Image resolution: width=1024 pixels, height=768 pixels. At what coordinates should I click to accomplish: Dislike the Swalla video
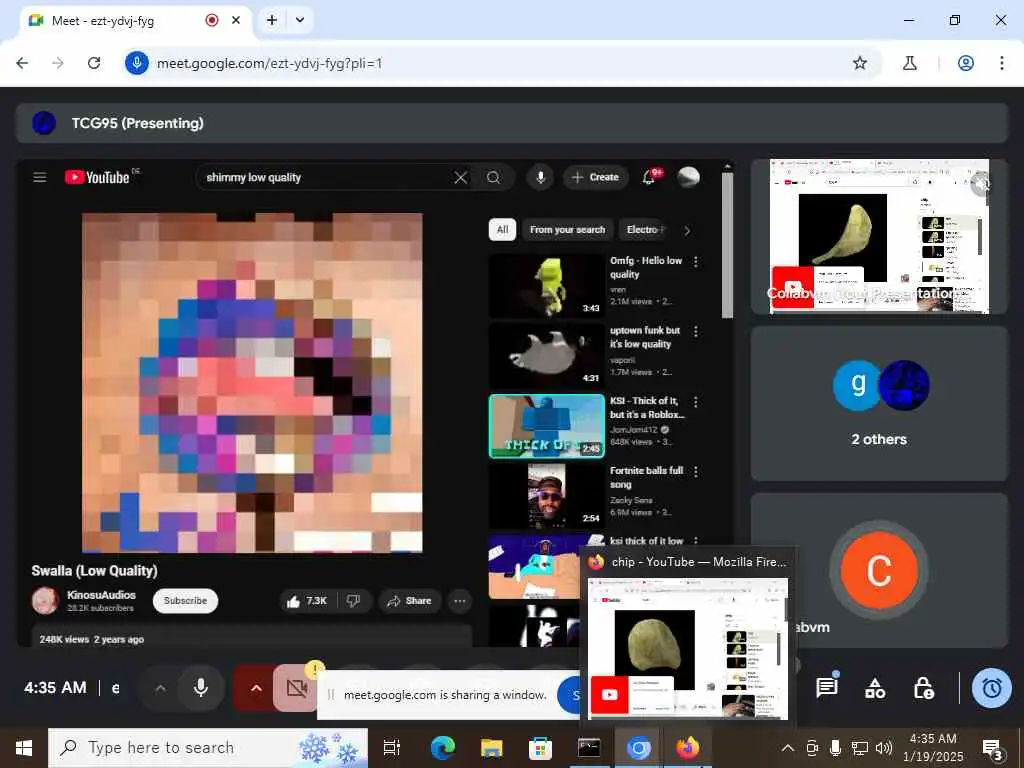point(353,601)
